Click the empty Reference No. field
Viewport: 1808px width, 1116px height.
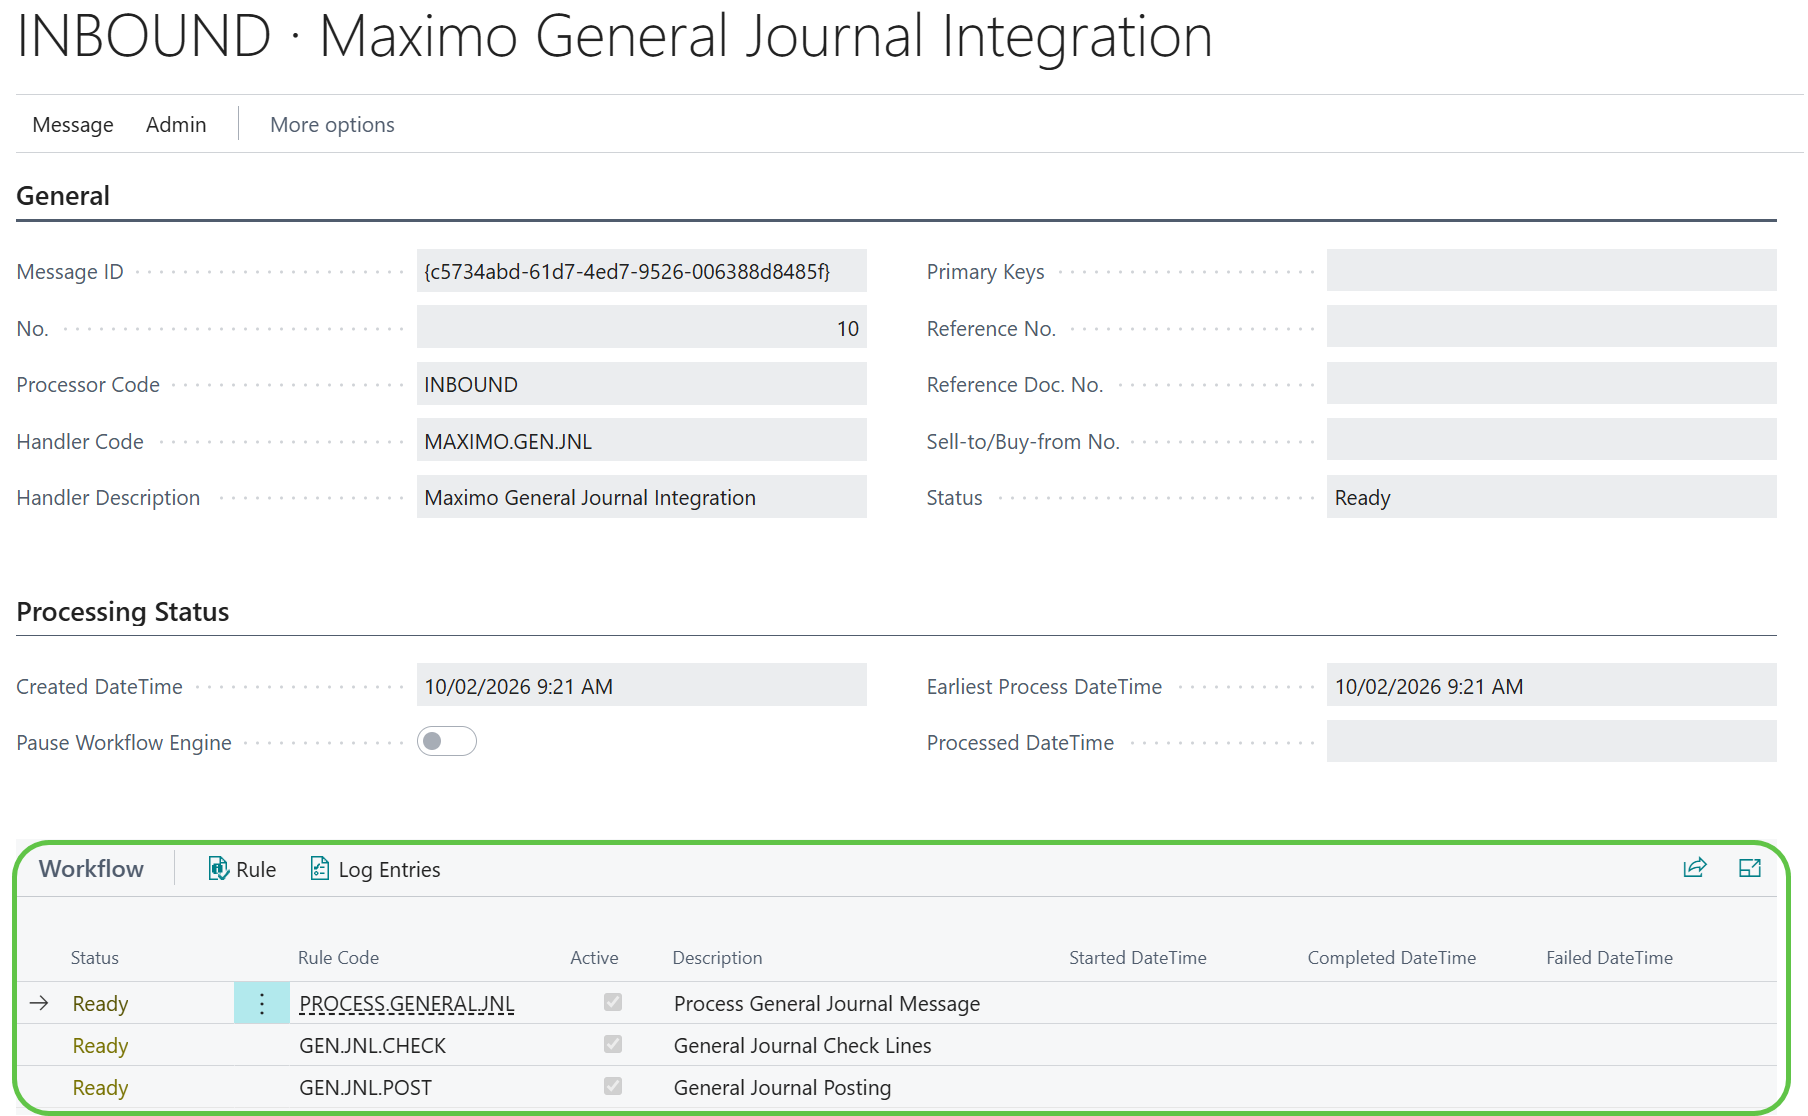tap(1552, 328)
